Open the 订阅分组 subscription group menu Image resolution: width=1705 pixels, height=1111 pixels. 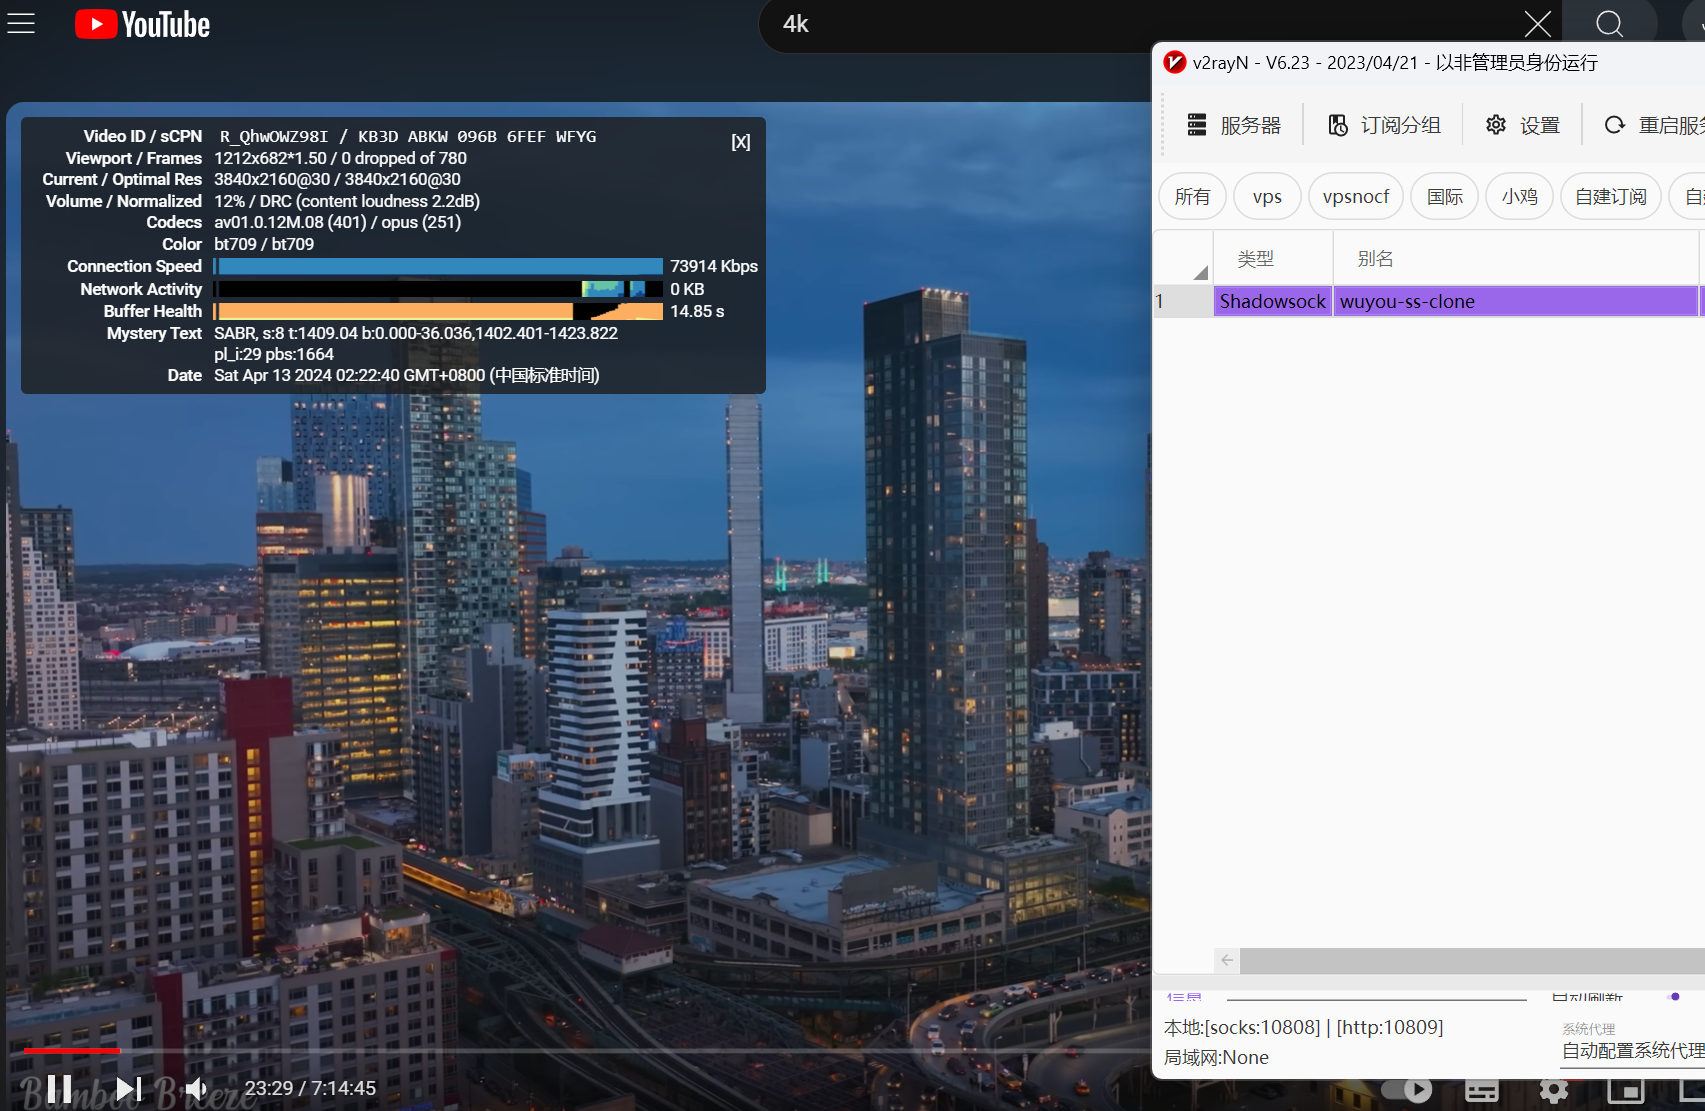(1384, 125)
